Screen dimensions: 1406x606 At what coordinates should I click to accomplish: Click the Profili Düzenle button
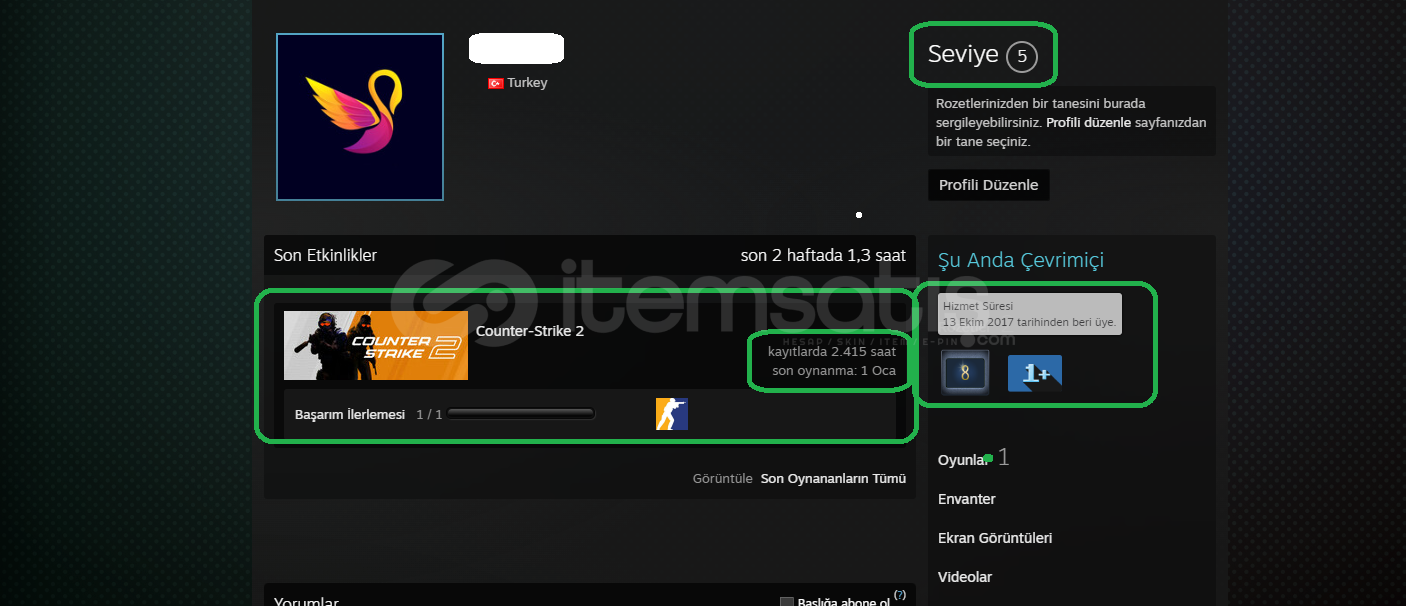tap(988, 185)
